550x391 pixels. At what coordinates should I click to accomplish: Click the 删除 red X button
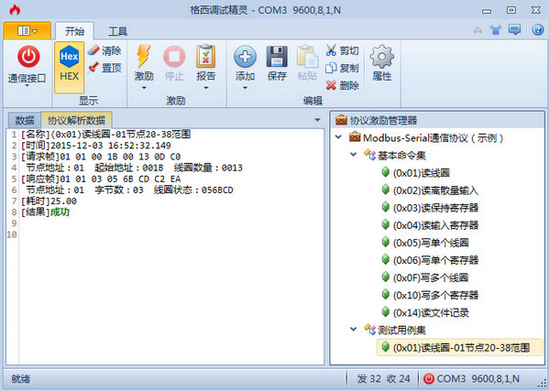(x=342, y=85)
